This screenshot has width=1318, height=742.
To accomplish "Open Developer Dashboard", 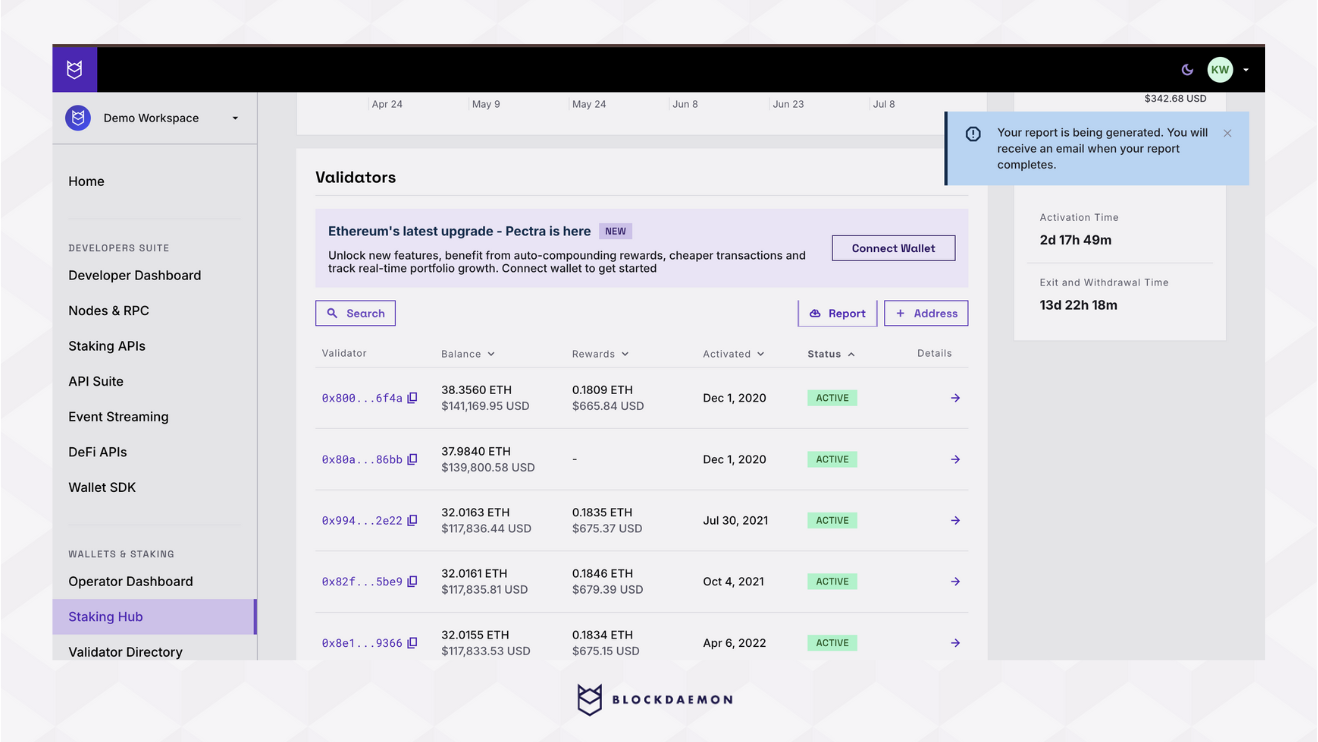I will pyautogui.click(x=134, y=275).
